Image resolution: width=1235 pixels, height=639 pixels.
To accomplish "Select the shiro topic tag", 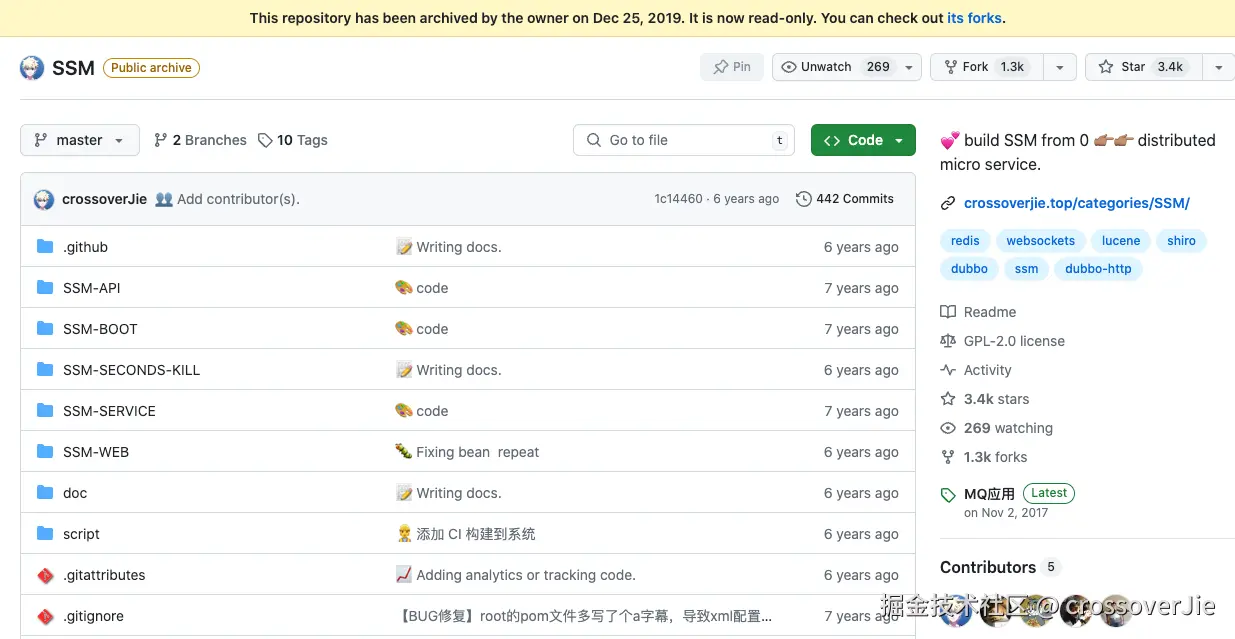I will tap(1181, 241).
